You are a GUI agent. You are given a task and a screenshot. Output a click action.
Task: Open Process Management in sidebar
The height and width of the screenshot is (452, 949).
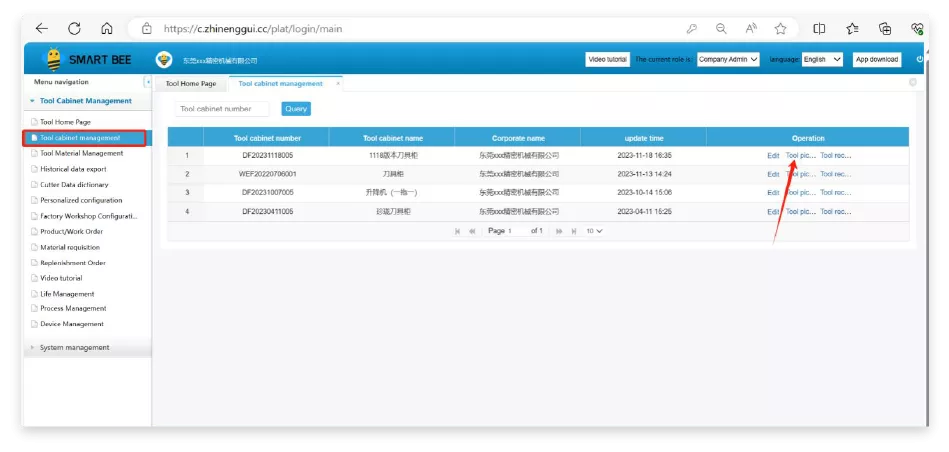(73, 309)
